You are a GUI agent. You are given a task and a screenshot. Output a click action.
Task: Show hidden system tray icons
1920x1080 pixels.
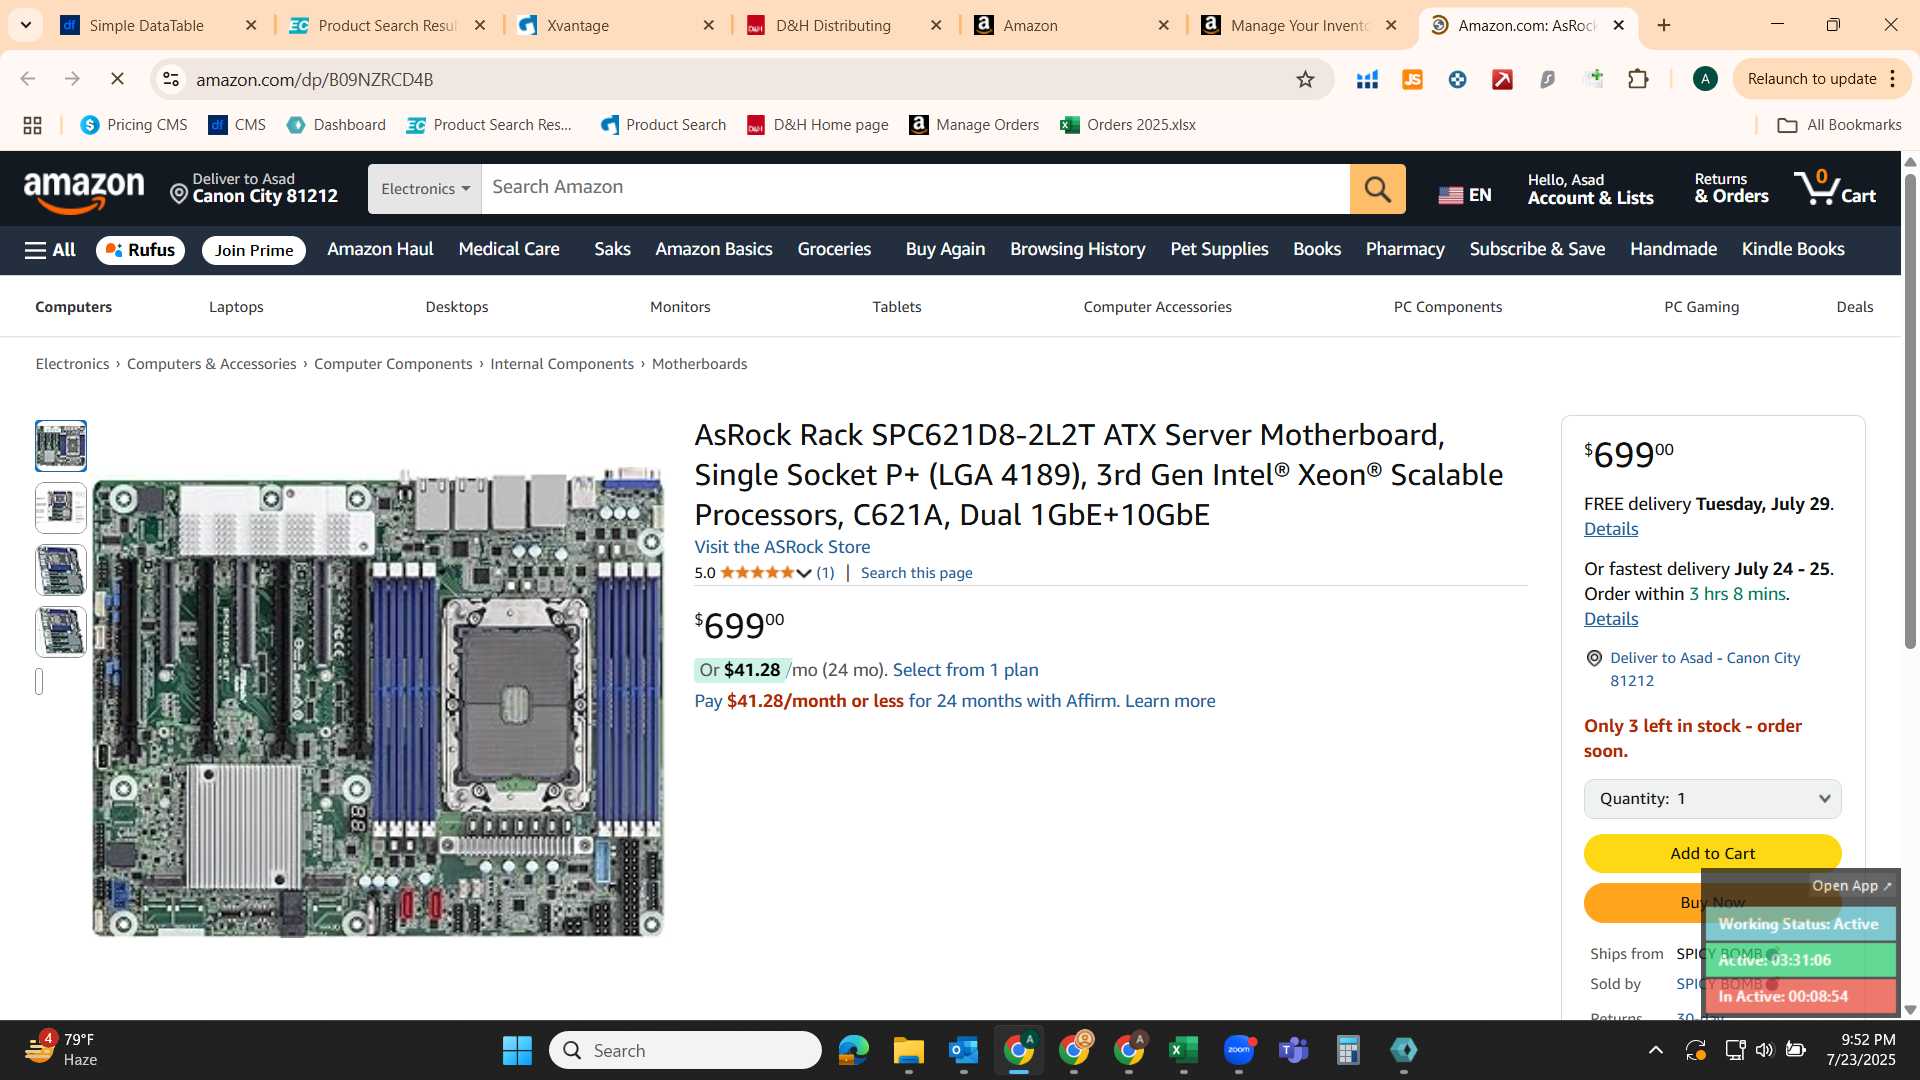point(1656,1050)
